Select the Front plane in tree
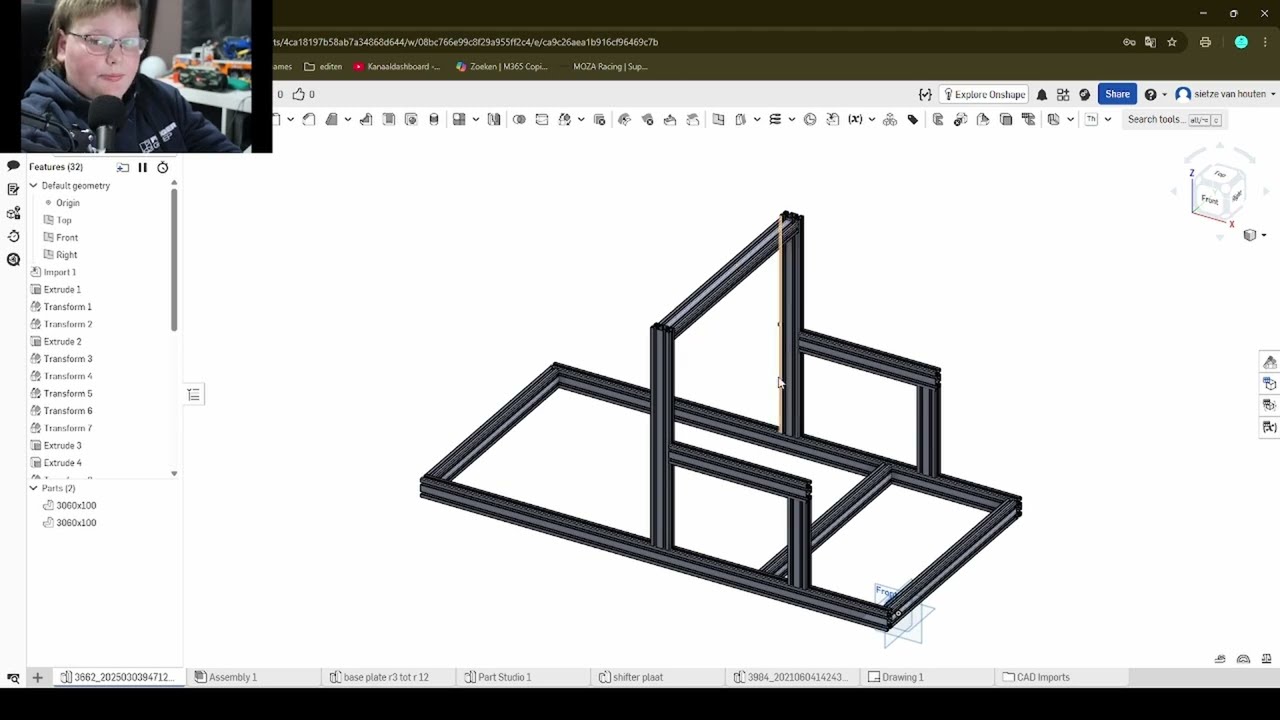The image size is (1280, 720). 67,237
